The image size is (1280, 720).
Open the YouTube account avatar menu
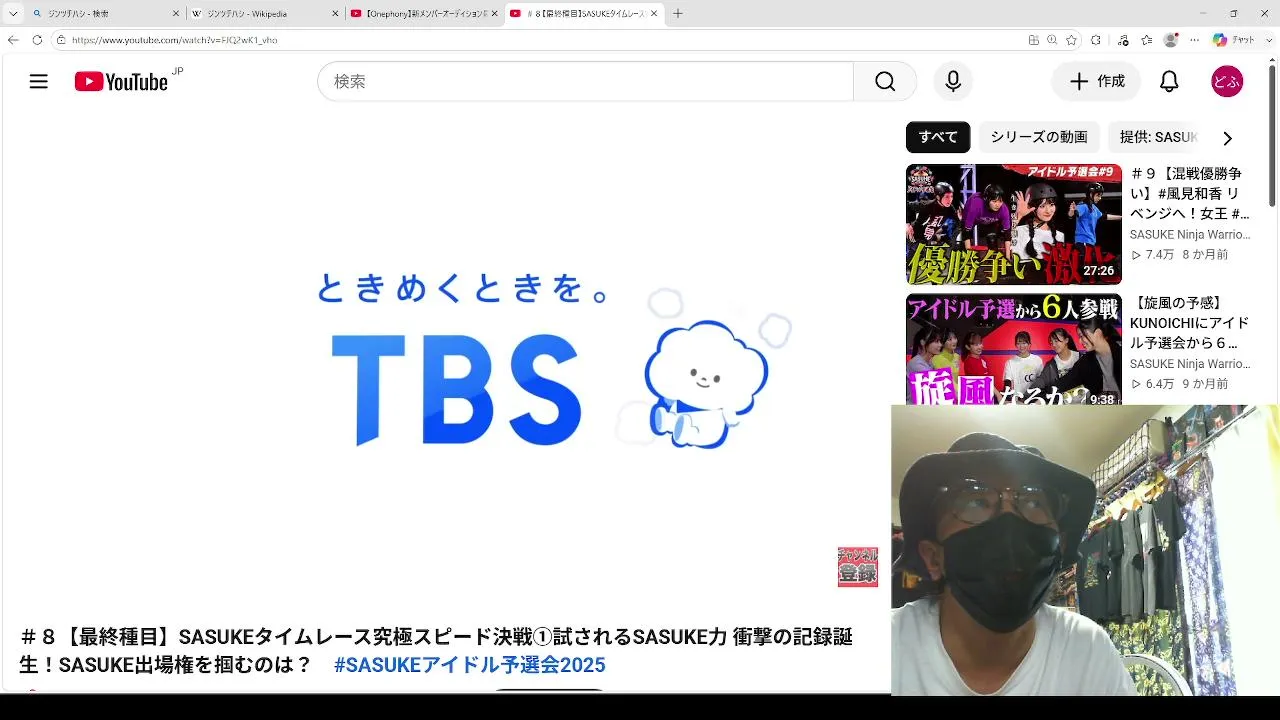pyautogui.click(x=1227, y=82)
